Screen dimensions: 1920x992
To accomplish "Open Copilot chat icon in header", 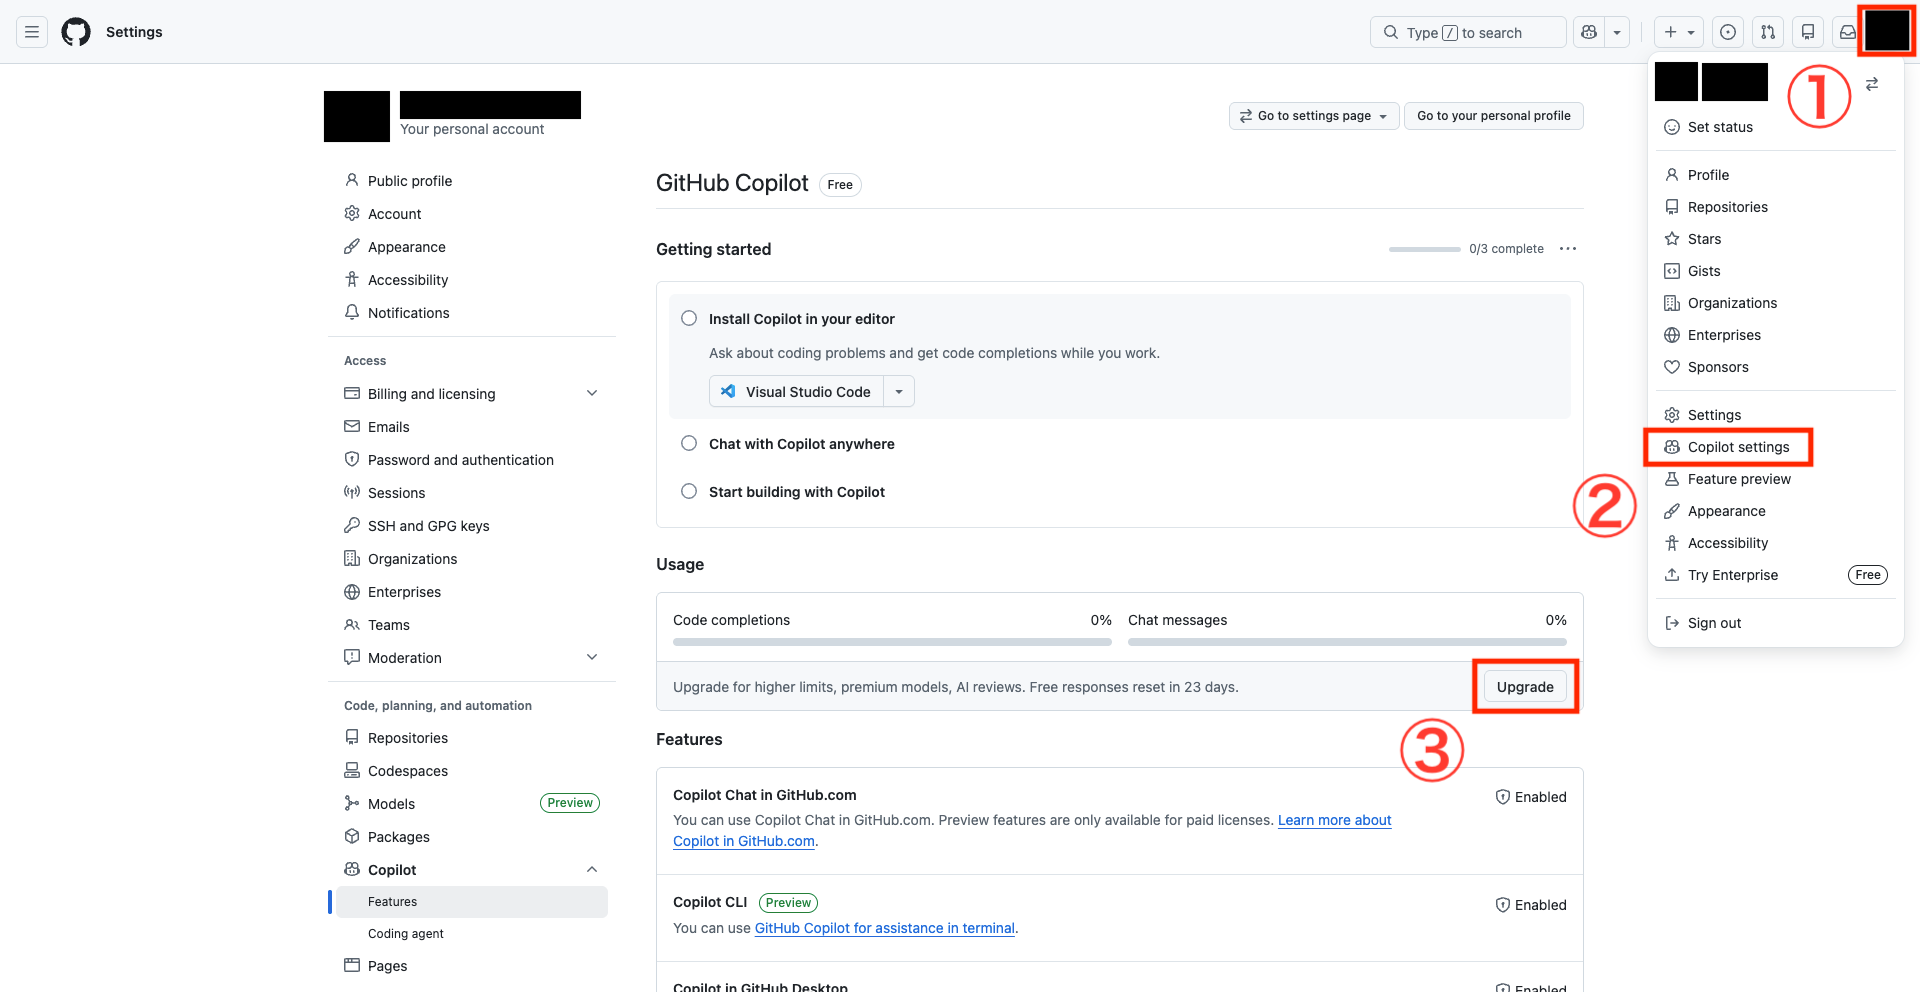I will point(1589,32).
